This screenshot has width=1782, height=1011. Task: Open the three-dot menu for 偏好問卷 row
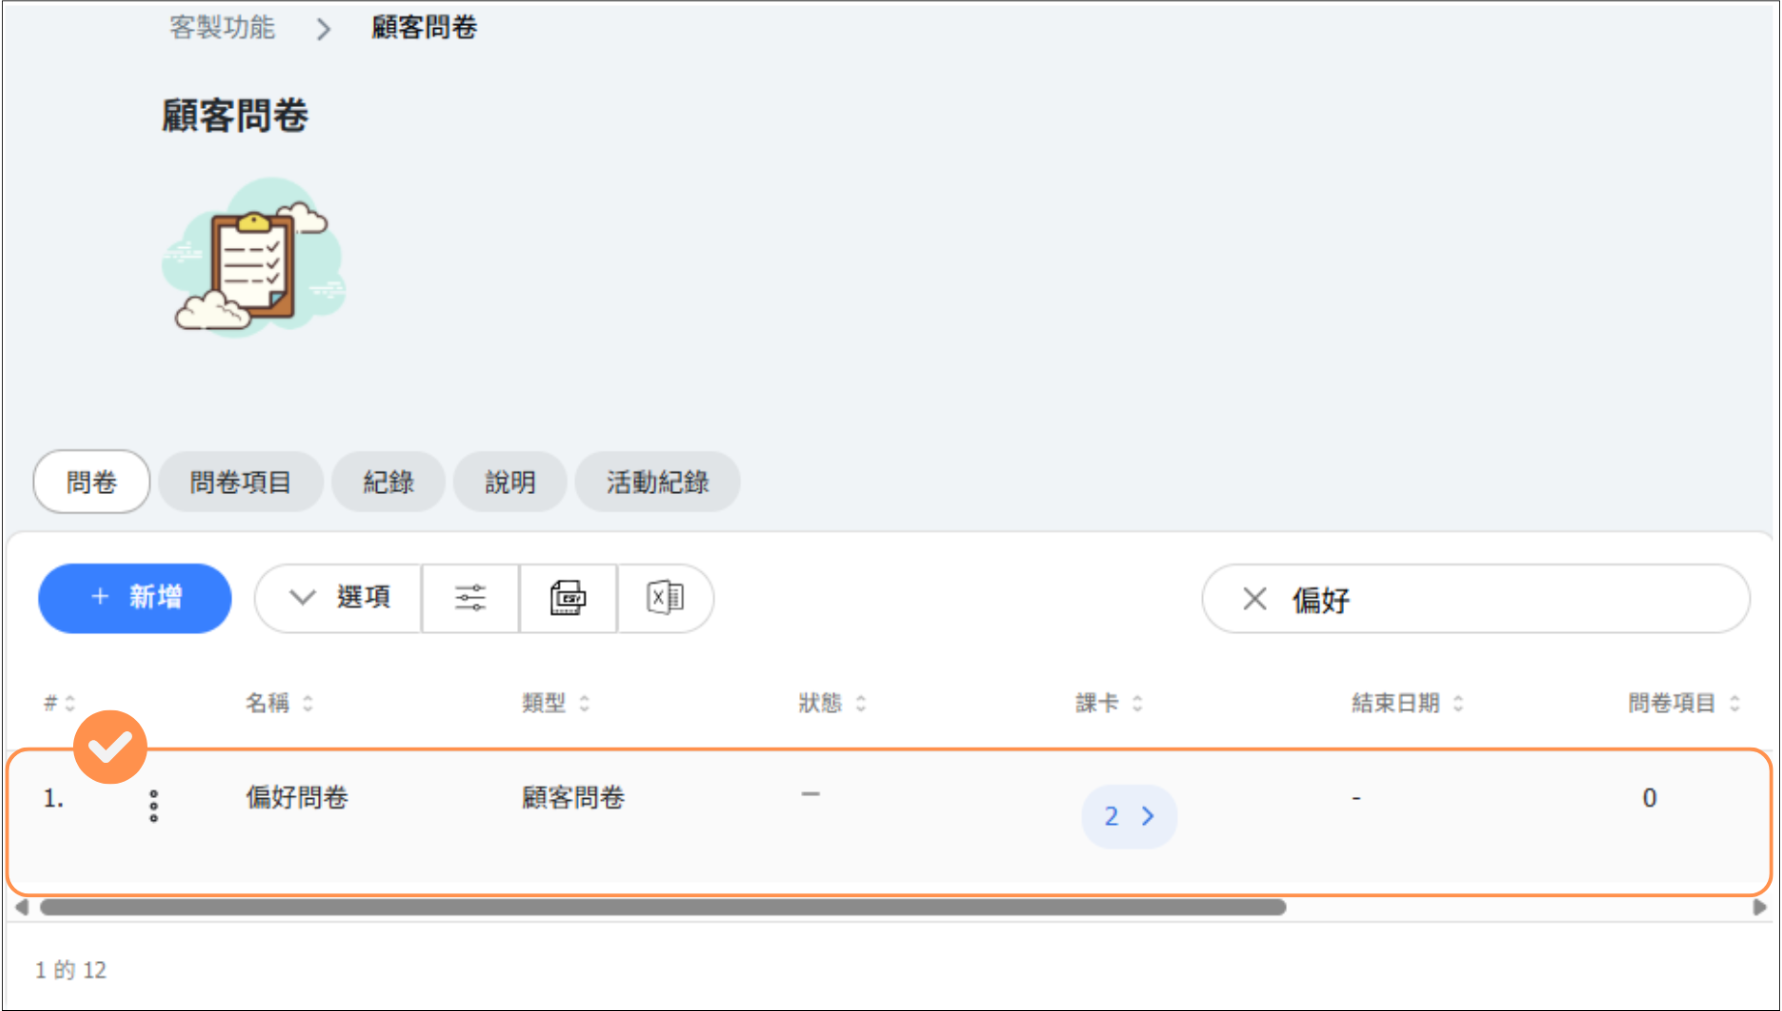pyautogui.click(x=153, y=805)
